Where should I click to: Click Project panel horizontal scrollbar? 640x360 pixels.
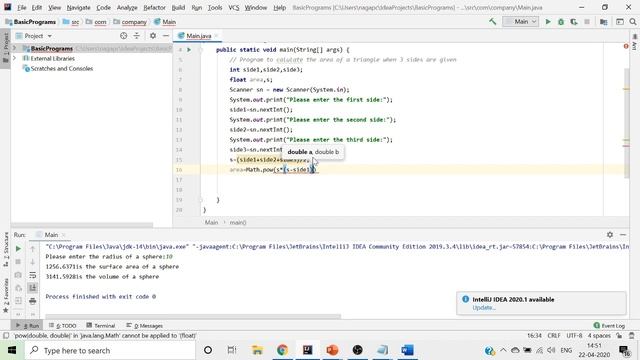point(82,225)
